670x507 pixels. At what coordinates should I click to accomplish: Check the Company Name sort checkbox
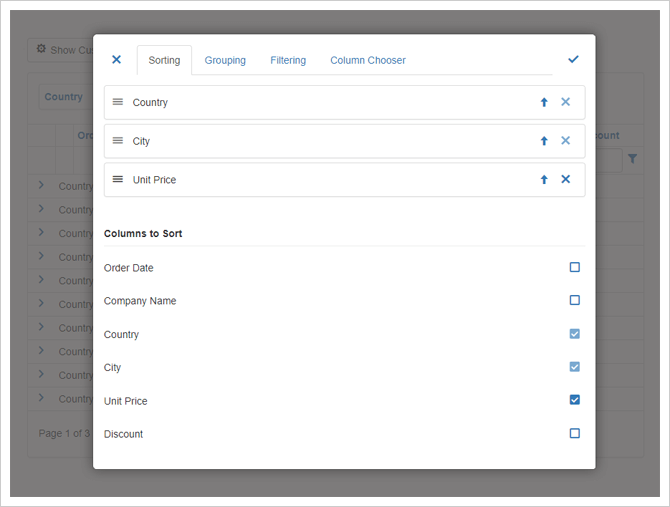coord(575,300)
